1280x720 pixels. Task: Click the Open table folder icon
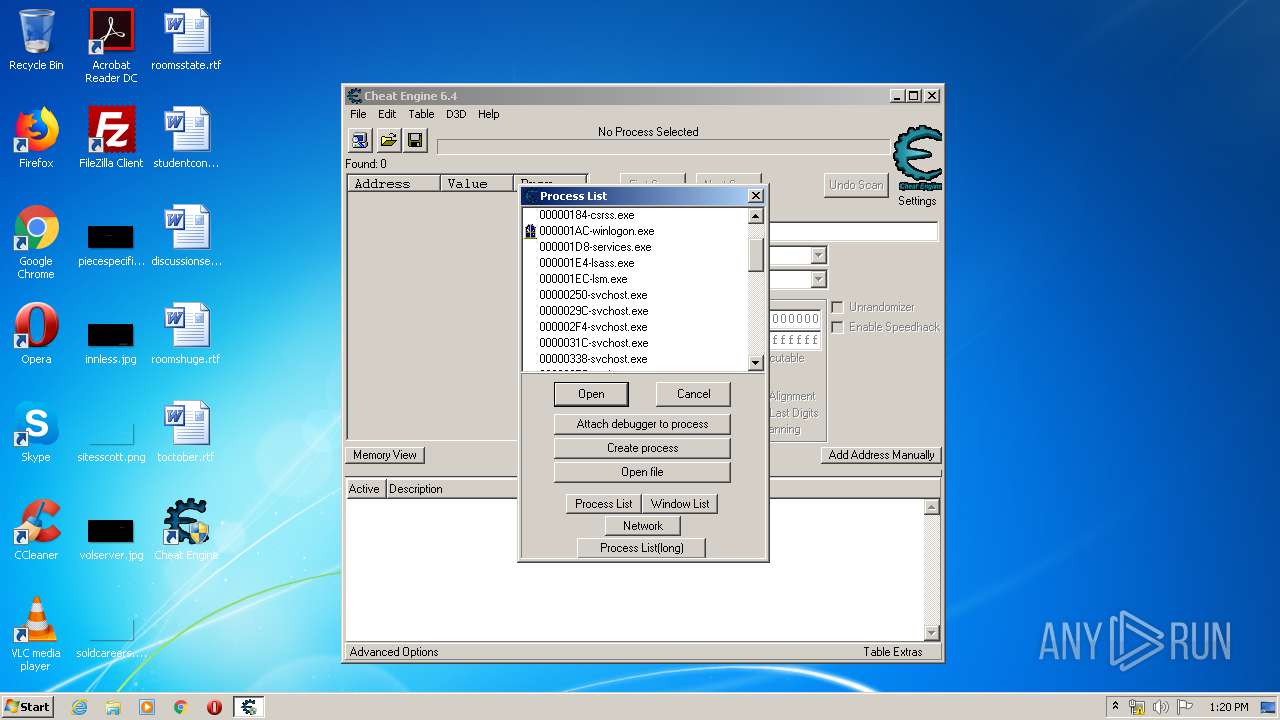coord(388,141)
